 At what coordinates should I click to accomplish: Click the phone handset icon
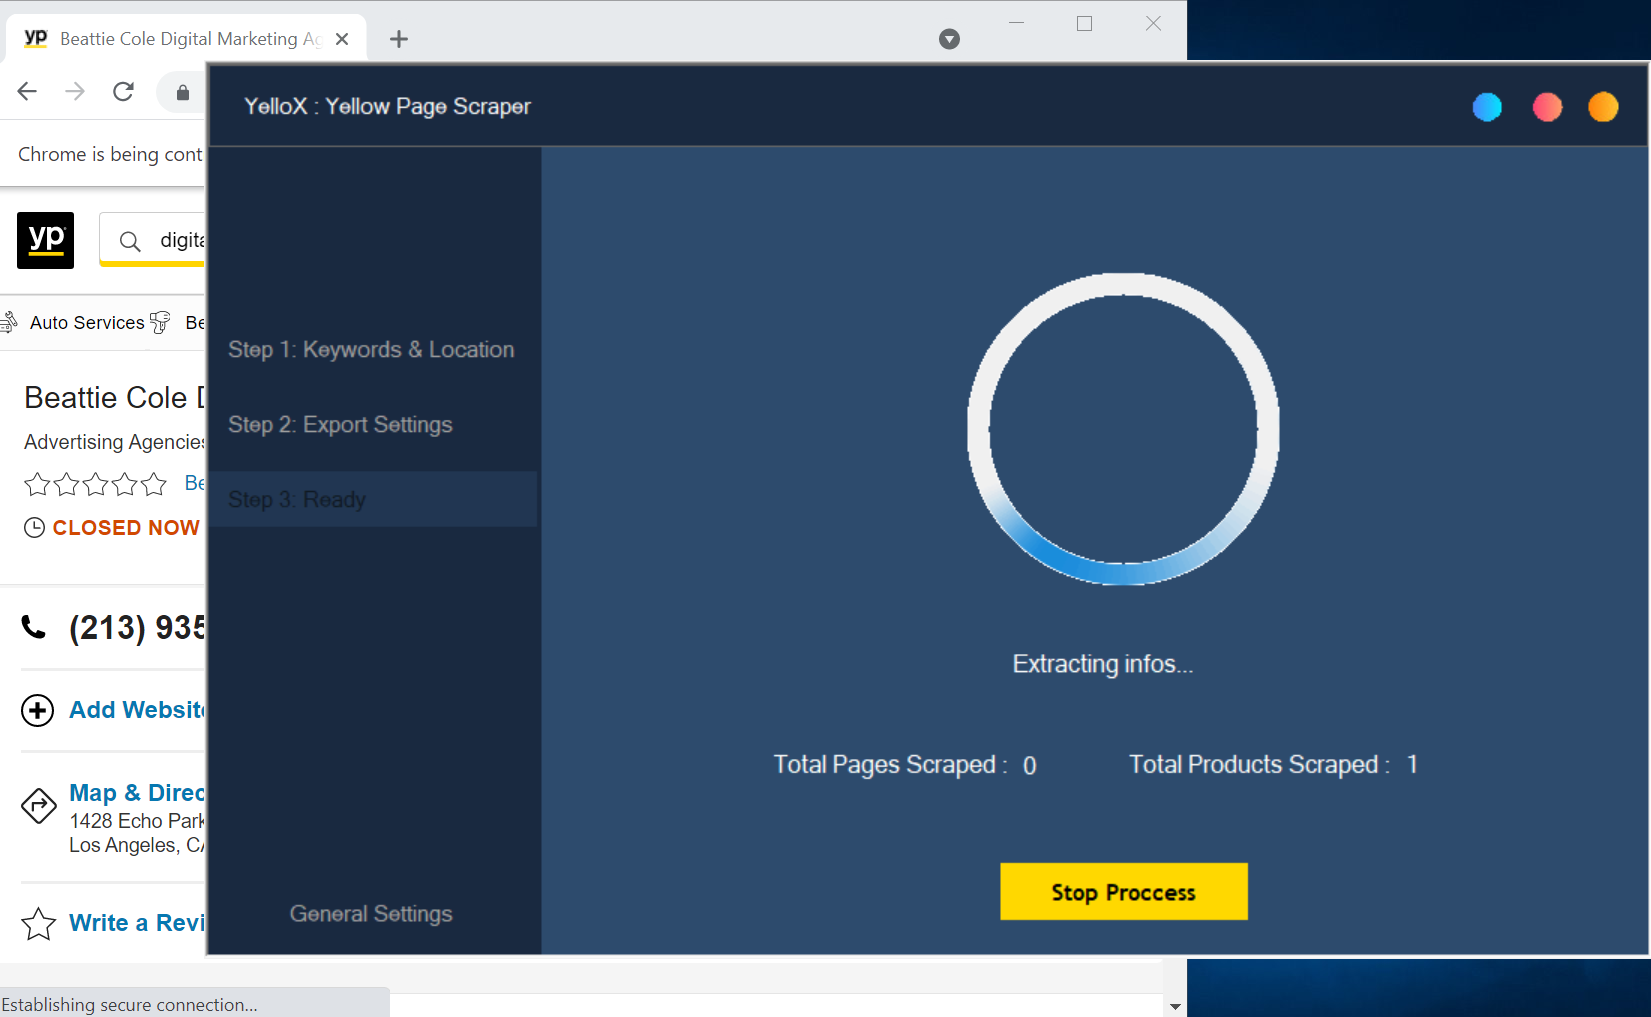[x=34, y=627]
